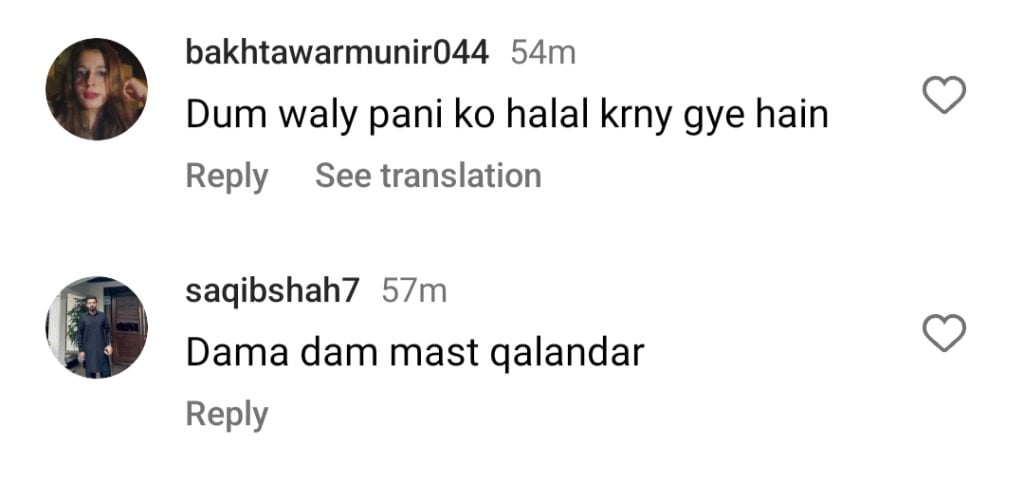Tap Reply beside the See translation link
This screenshot has width=1024, height=484.
tap(227, 176)
